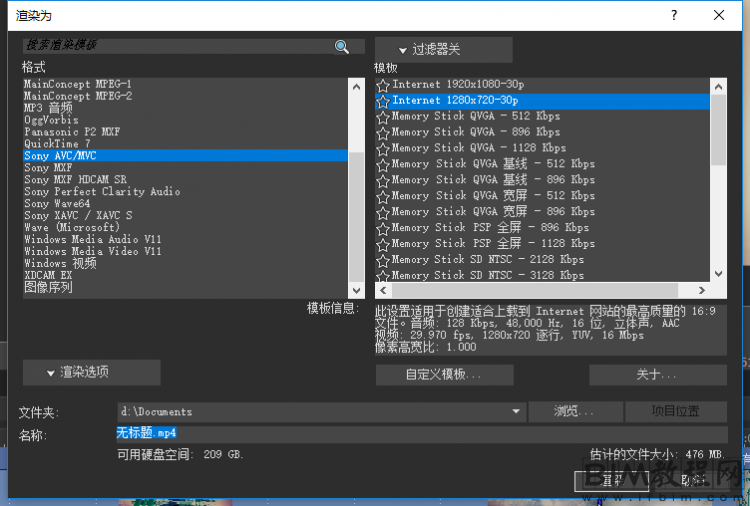
Task: Open the help question mark in title bar
Action: coord(674,15)
